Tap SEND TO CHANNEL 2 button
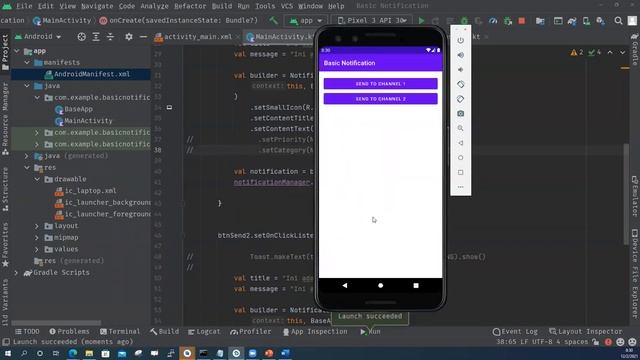The height and width of the screenshot is (360, 640). (380, 99)
